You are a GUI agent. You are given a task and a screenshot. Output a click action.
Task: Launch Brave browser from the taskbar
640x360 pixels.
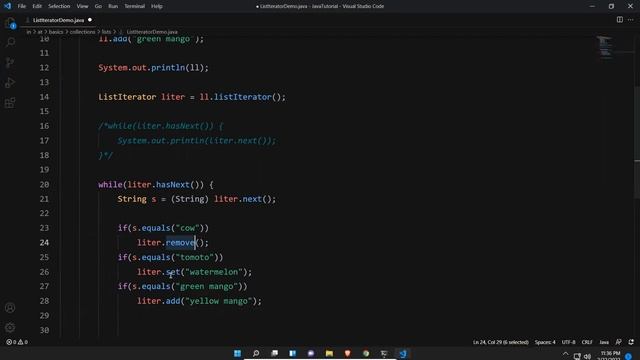point(347,353)
